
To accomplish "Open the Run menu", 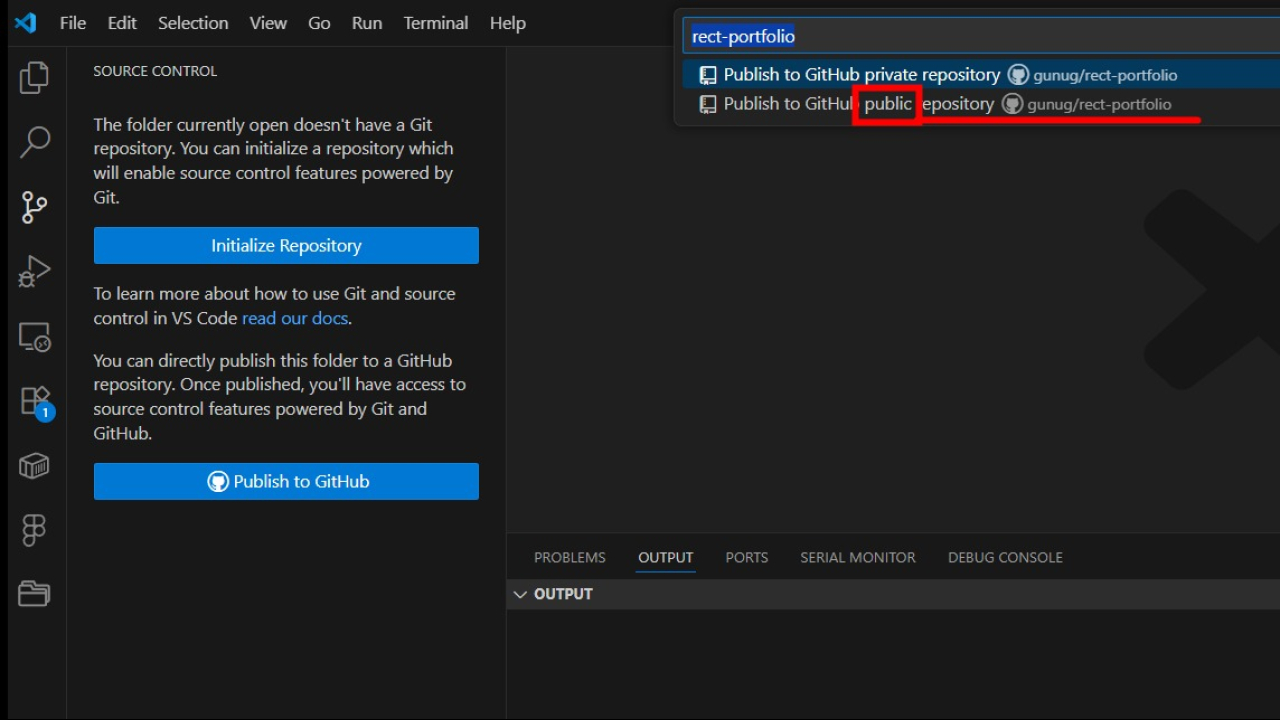I will point(367,23).
